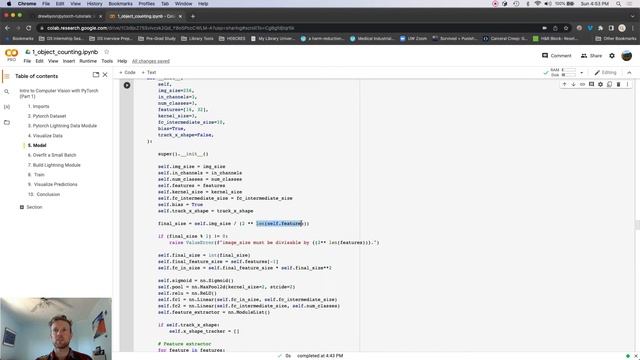This screenshot has width=640, height=360.
Task: Pop out Table of contents into new tab
Action: click(x=96, y=75)
